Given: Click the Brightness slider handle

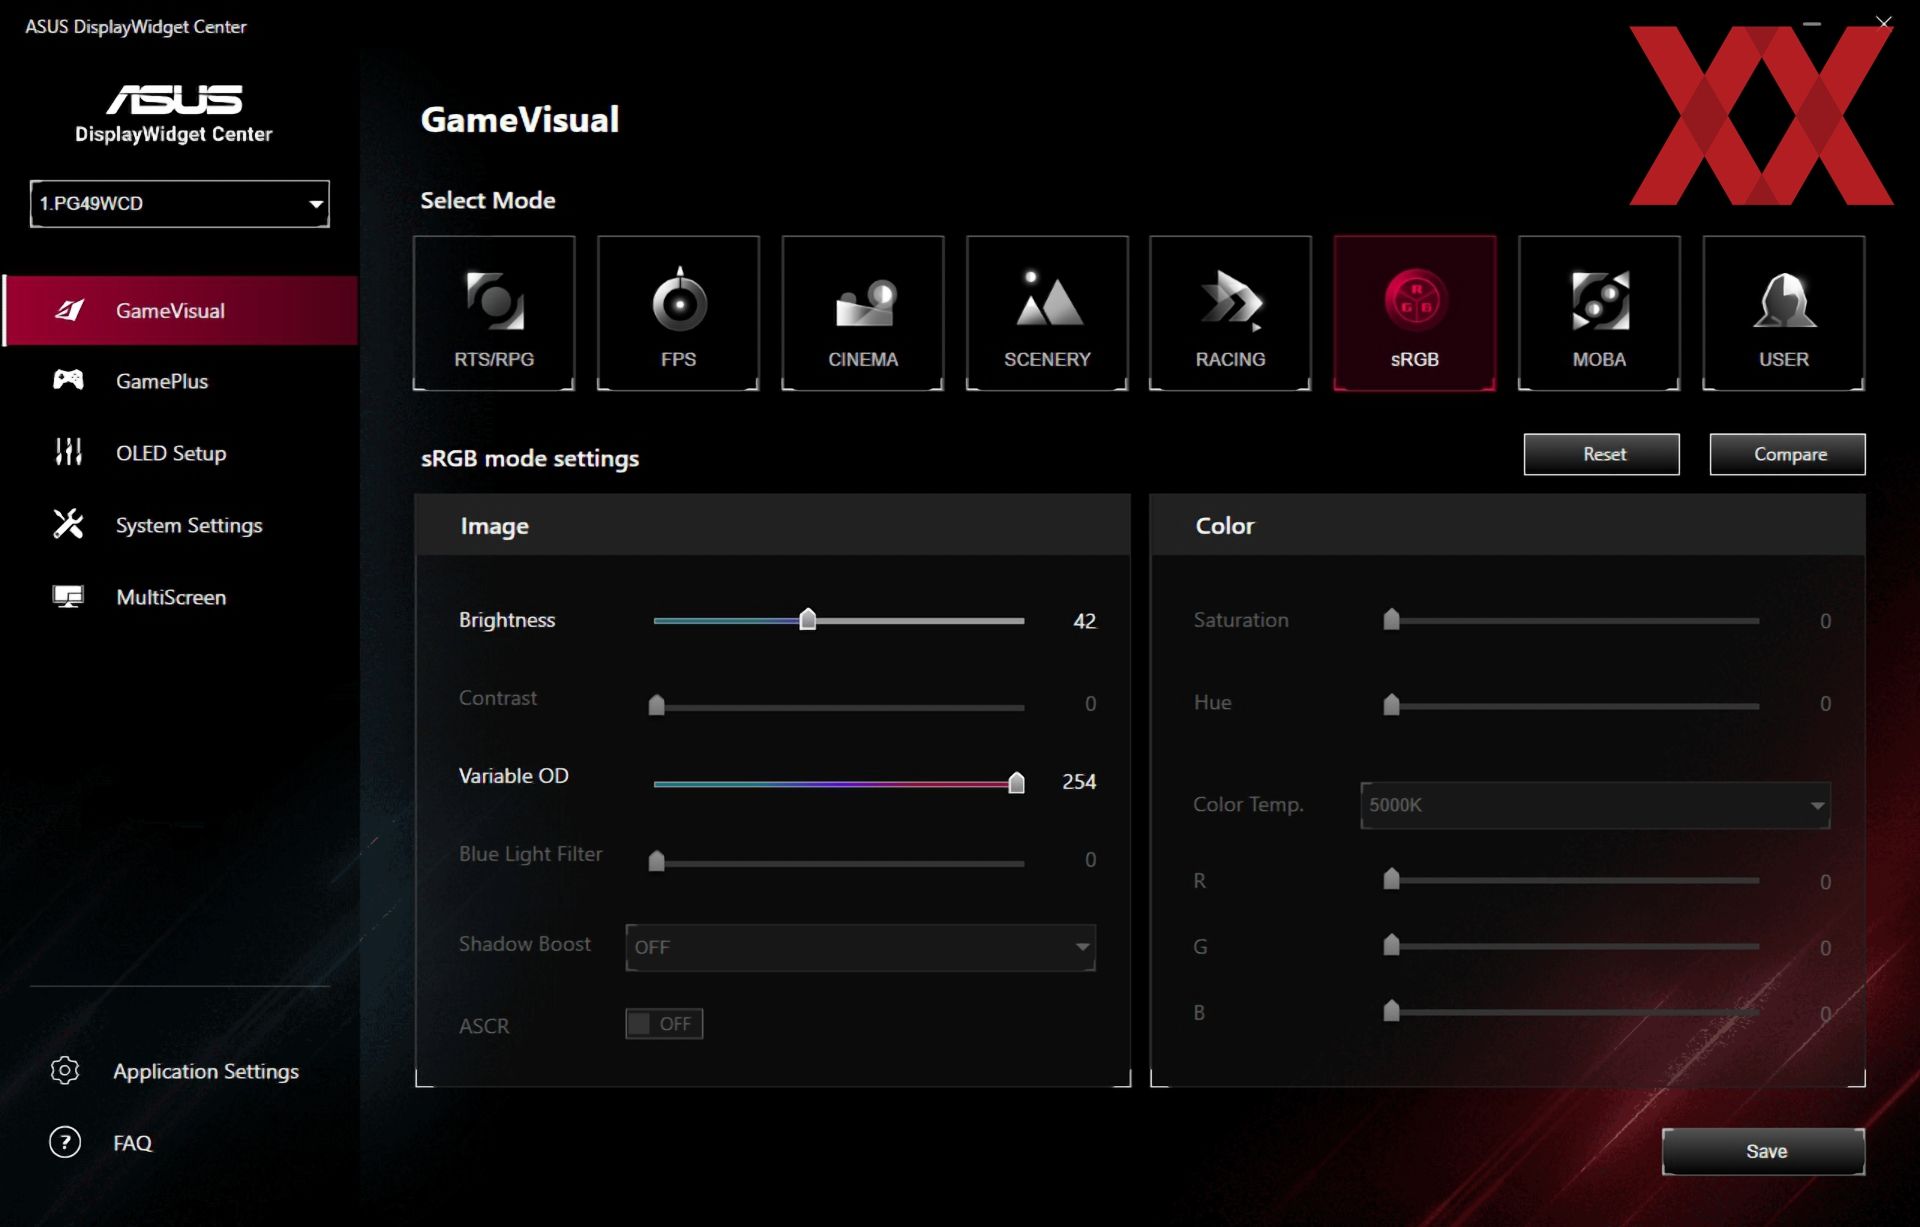Looking at the screenshot, I should point(808,619).
